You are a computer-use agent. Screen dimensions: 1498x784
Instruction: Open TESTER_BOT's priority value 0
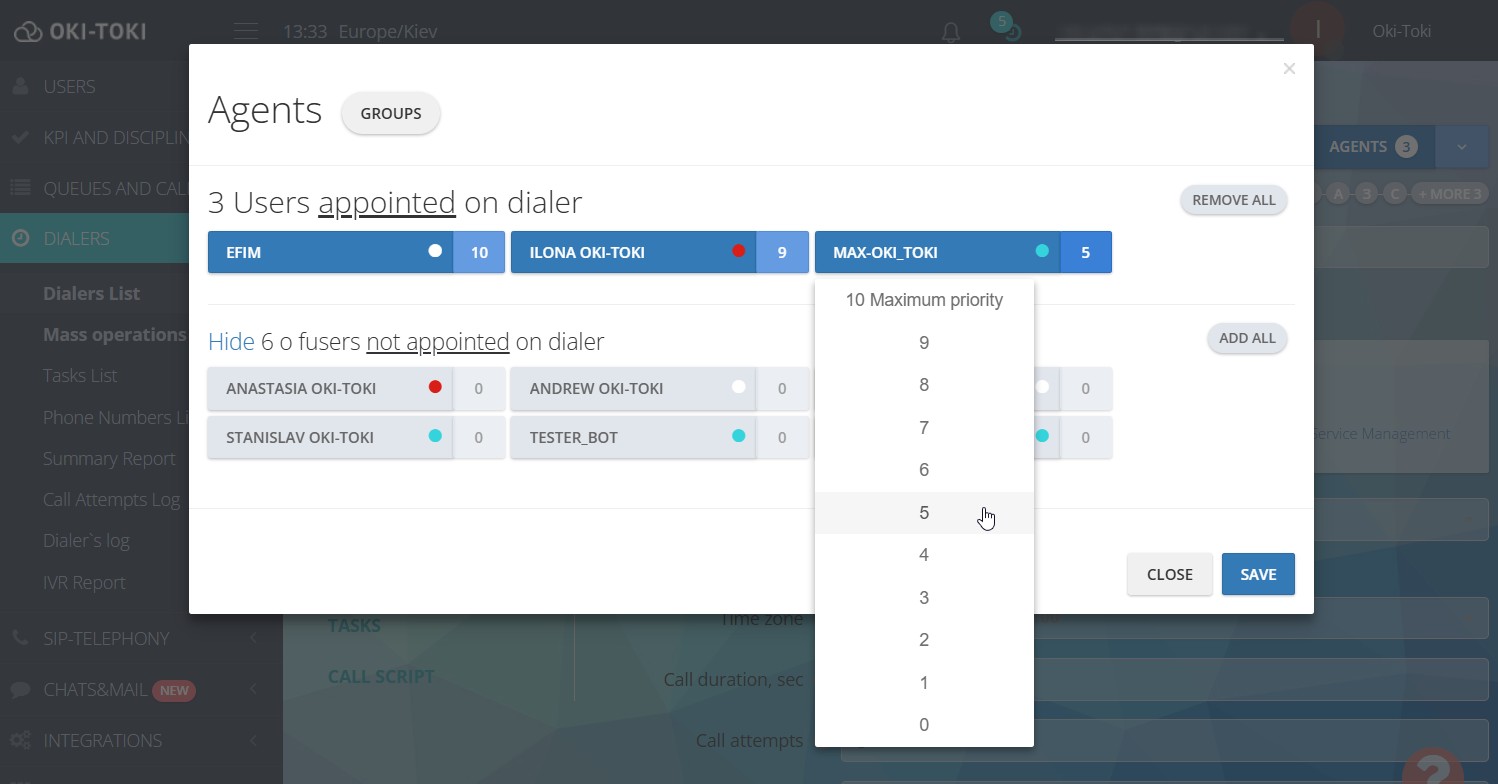coord(782,437)
